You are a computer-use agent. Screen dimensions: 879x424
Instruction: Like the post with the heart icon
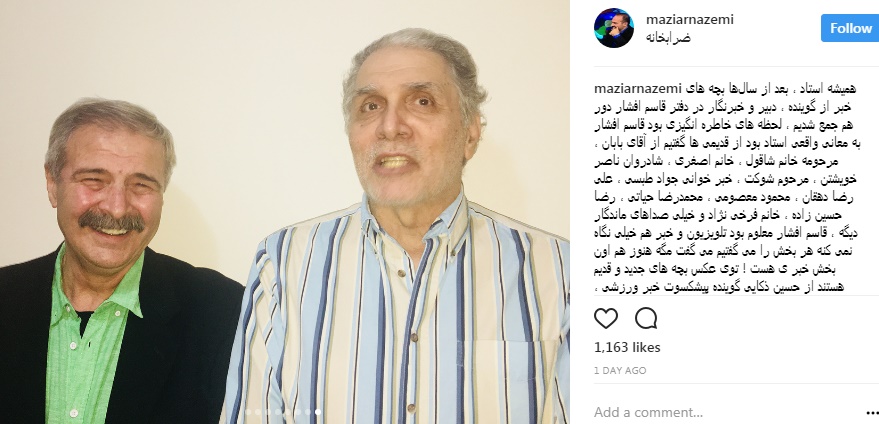click(x=605, y=319)
